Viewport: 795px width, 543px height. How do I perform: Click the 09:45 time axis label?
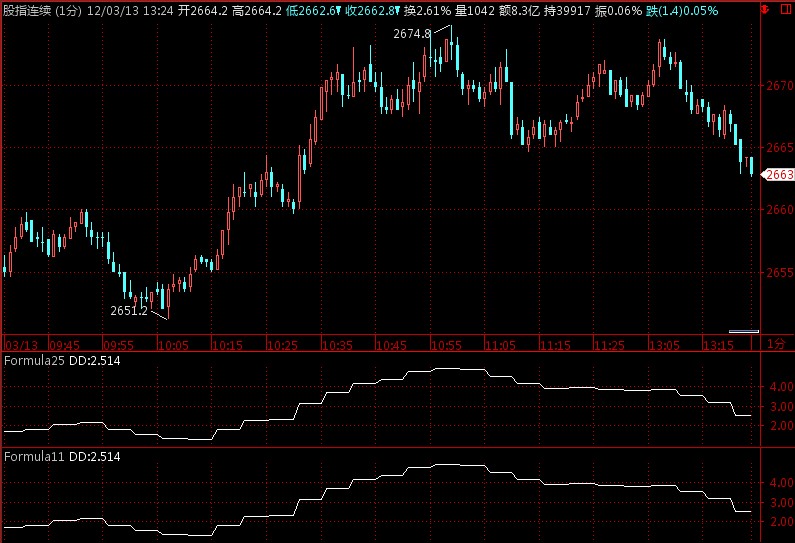64,345
